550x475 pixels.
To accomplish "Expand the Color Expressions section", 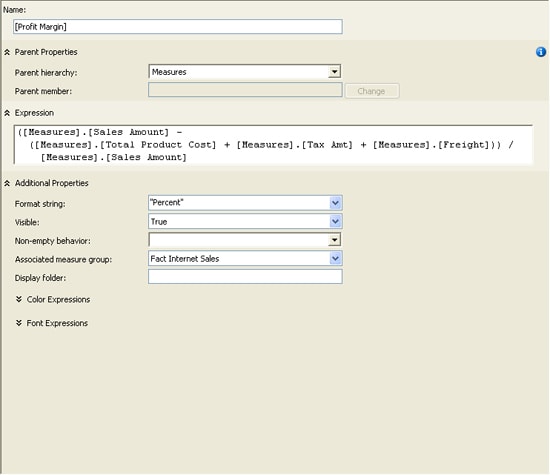I will 19,299.
